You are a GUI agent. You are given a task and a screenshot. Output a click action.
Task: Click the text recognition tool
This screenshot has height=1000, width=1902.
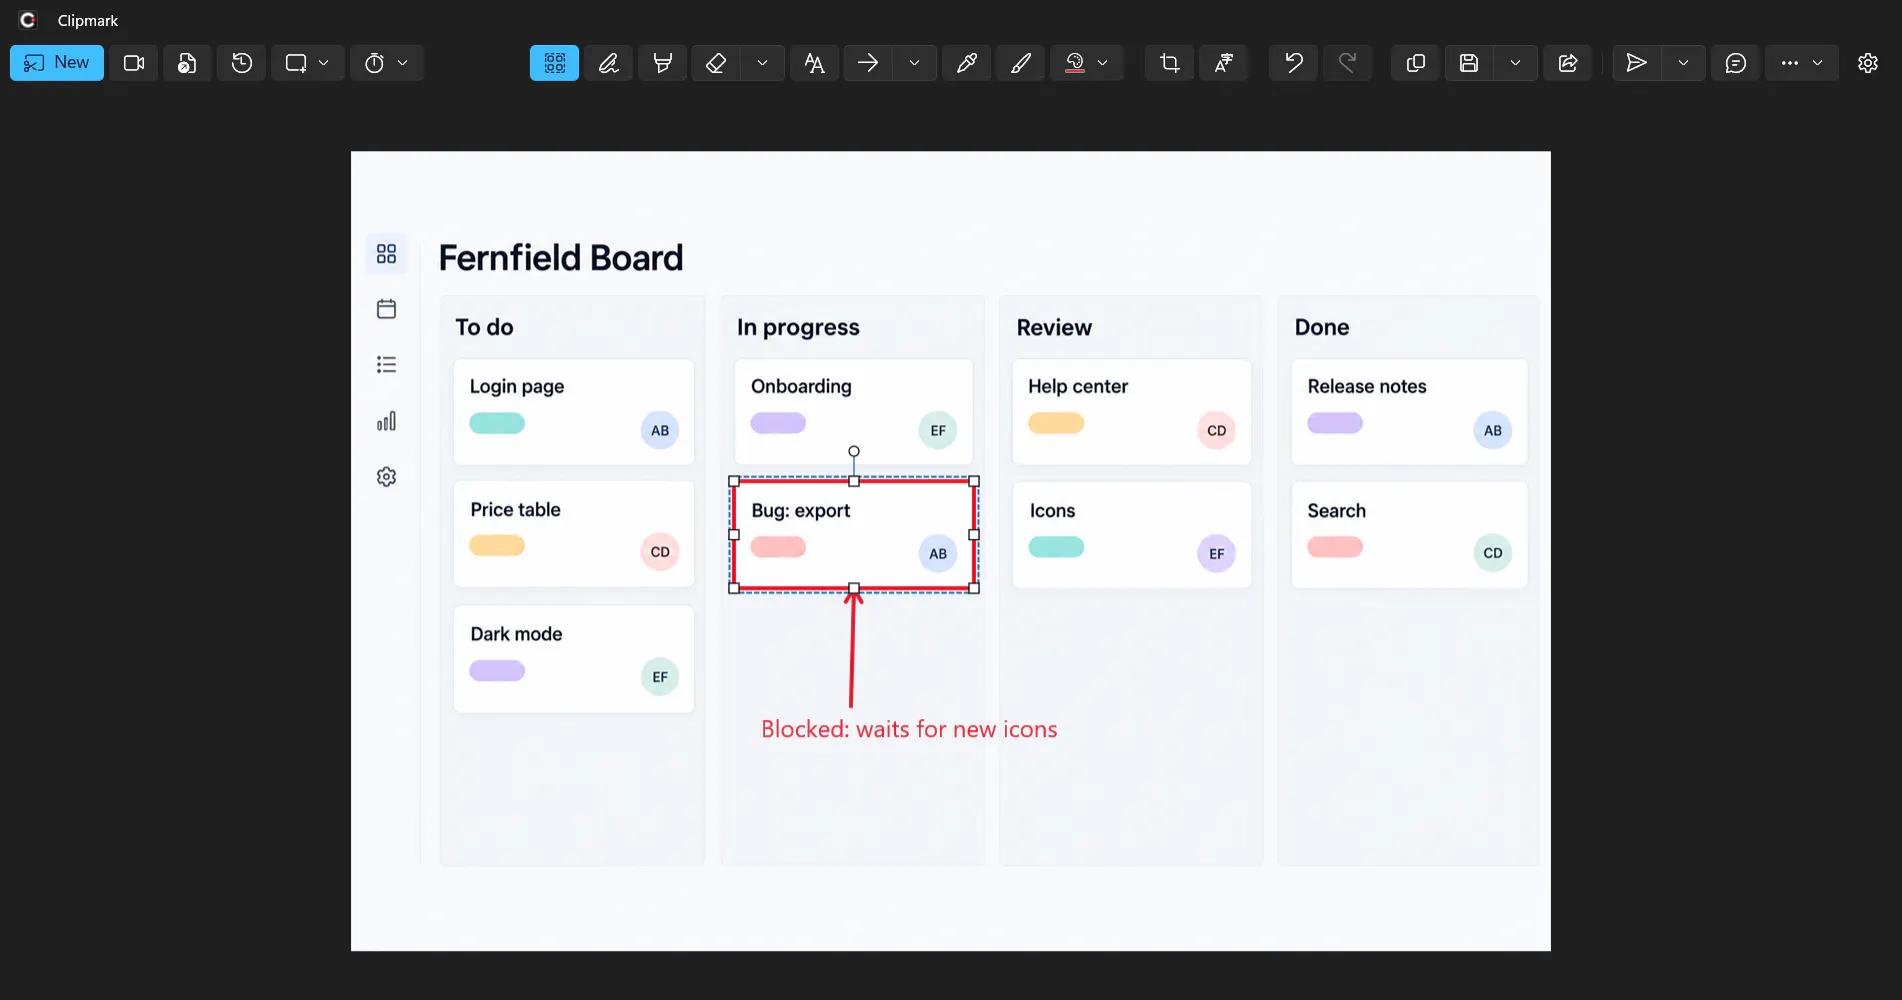tap(1223, 63)
